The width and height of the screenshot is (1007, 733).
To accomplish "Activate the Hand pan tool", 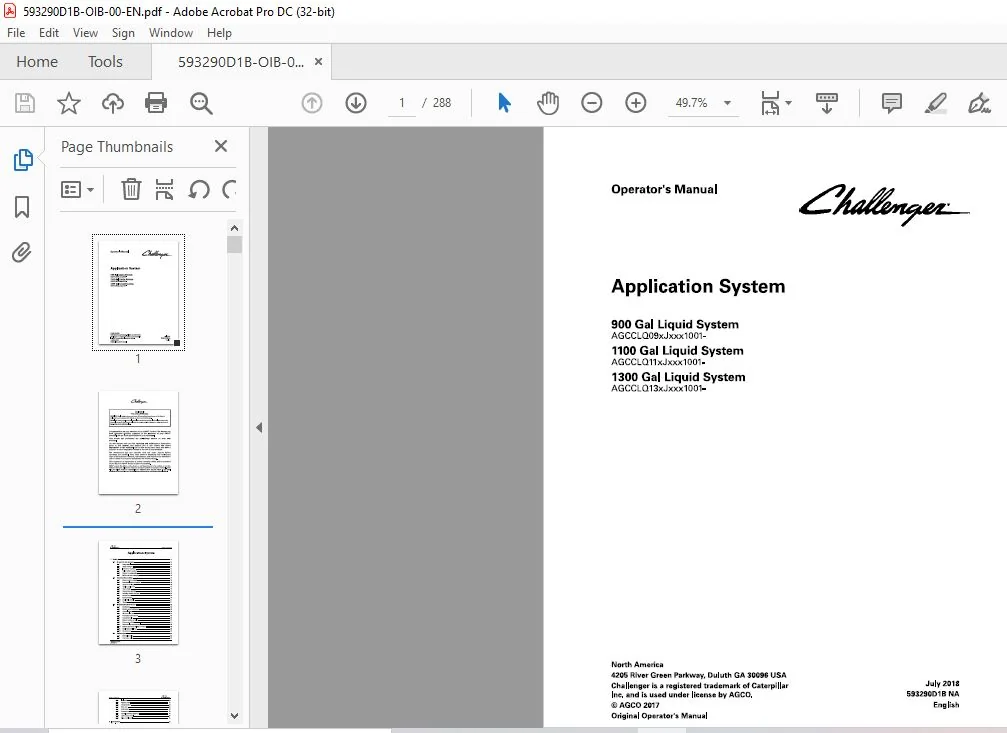I will (548, 103).
